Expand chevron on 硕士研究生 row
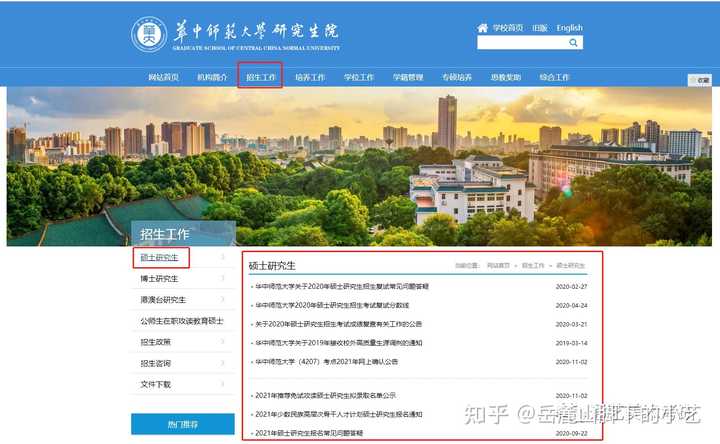The image size is (720, 444). (223, 257)
